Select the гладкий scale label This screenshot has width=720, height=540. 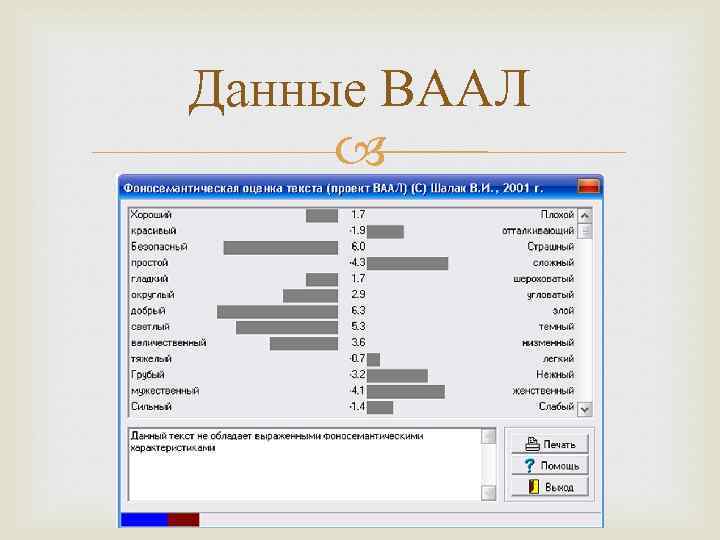point(149,279)
